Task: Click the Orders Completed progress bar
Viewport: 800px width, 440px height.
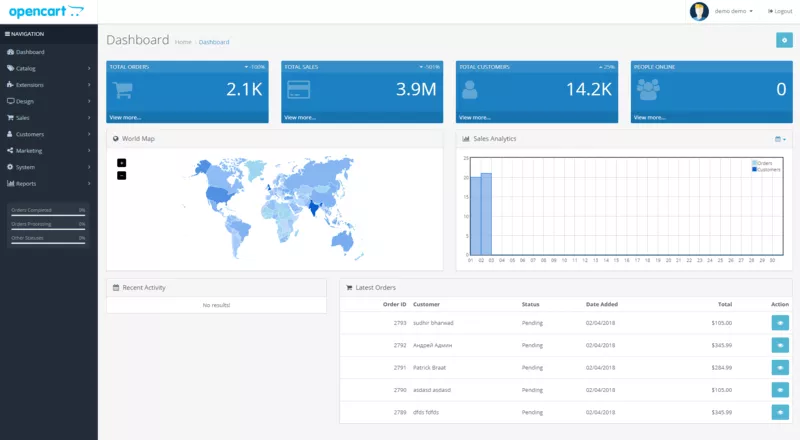Action: 48,215
